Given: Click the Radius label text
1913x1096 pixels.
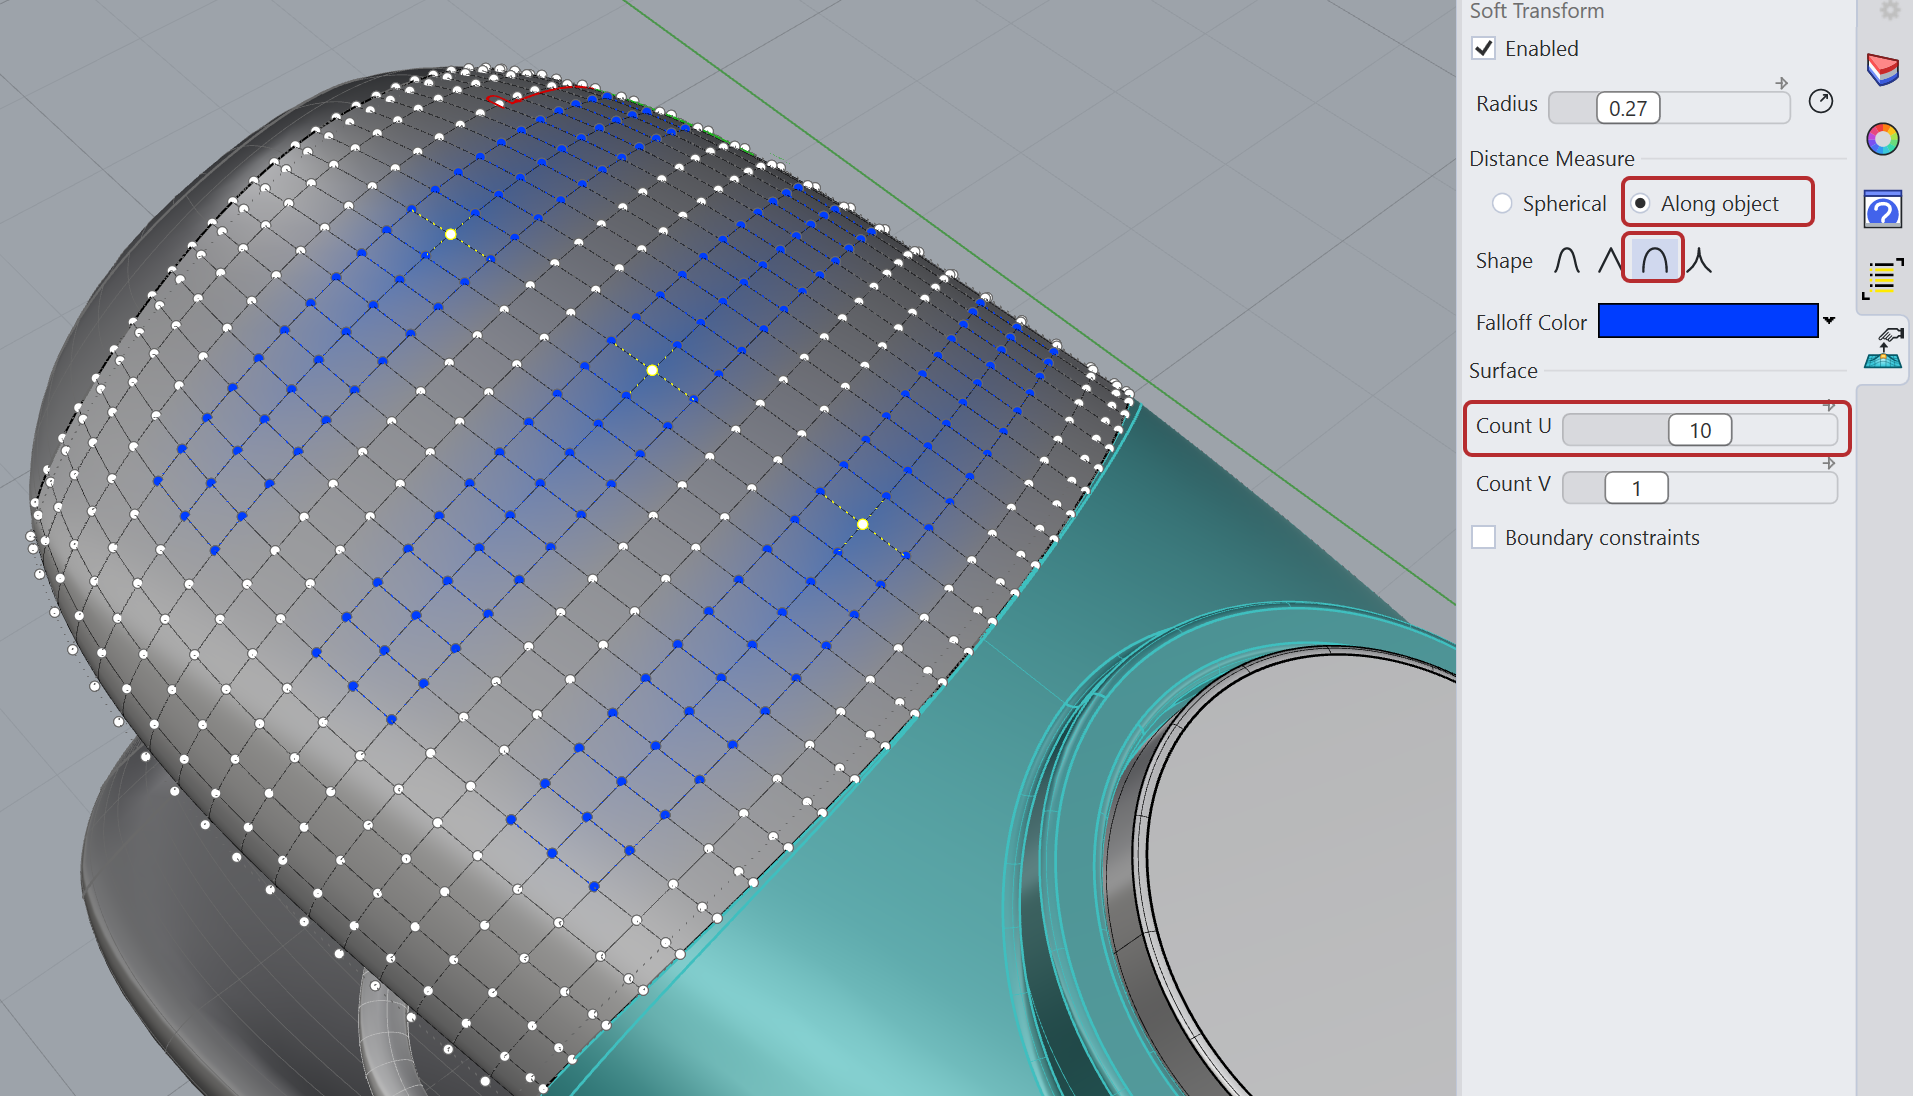Looking at the screenshot, I should (1507, 103).
